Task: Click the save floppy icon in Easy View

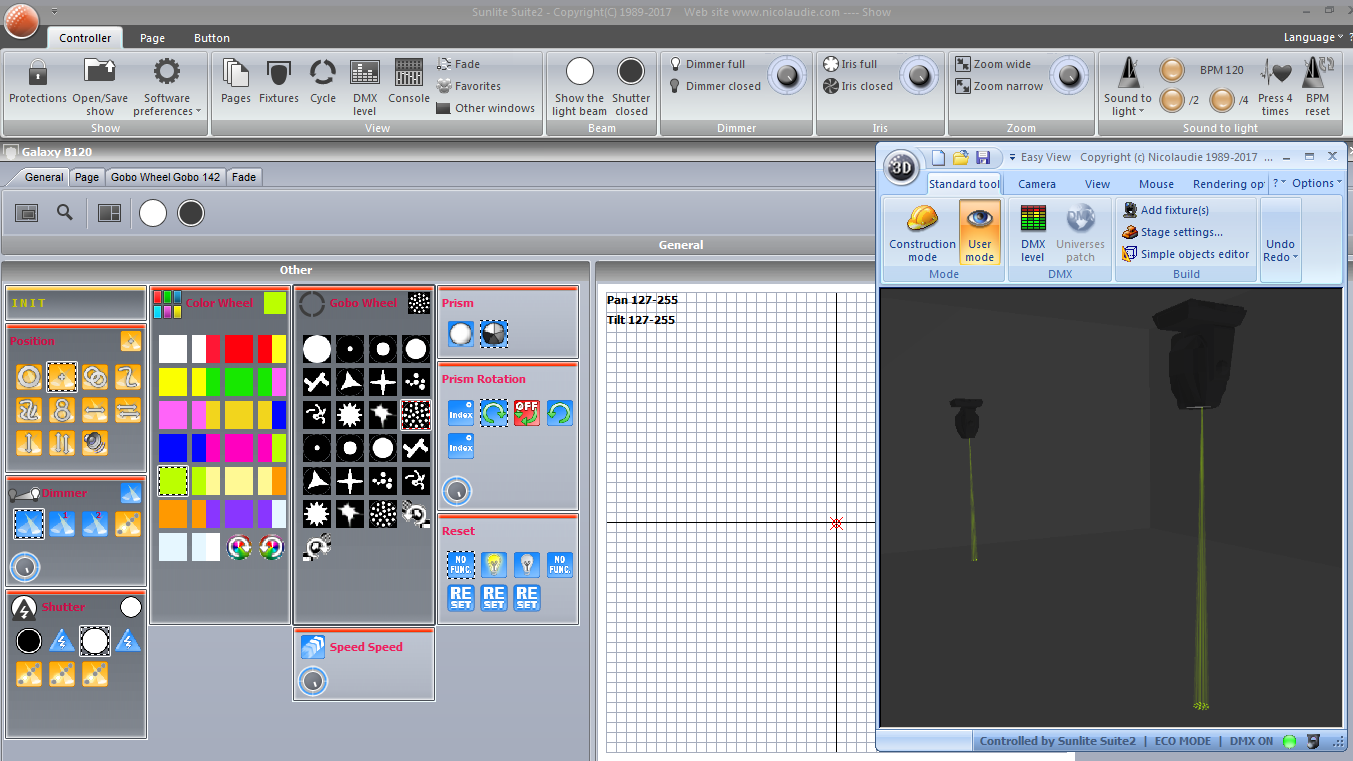Action: 983,158
